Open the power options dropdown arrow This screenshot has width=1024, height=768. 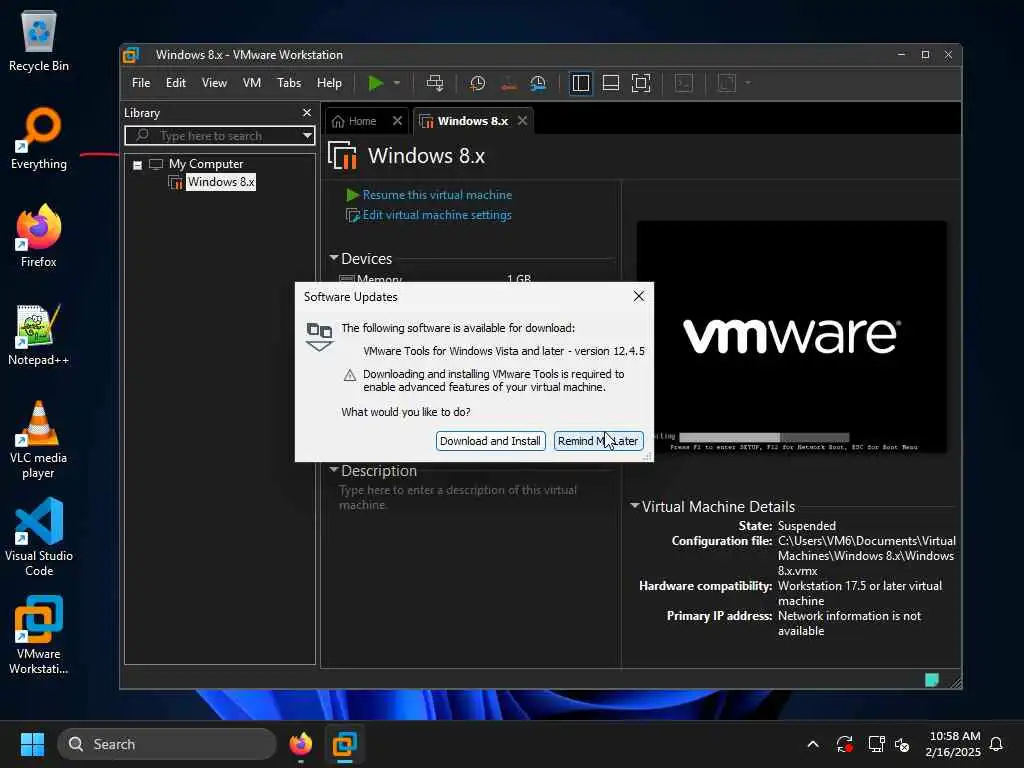click(396, 83)
